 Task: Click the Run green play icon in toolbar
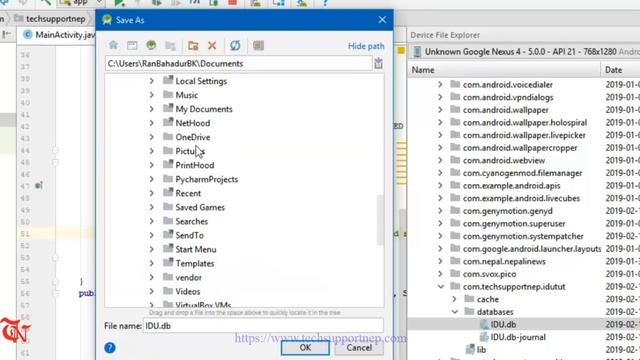pyautogui.click(x=119, y=3)
